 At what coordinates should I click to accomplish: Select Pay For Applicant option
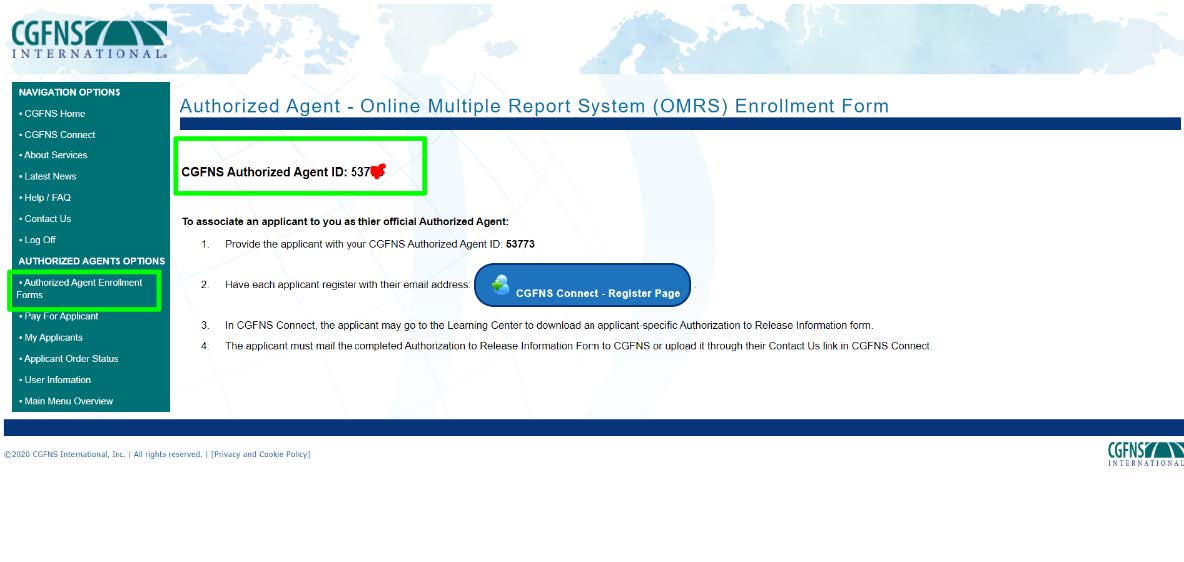point(61,317)
